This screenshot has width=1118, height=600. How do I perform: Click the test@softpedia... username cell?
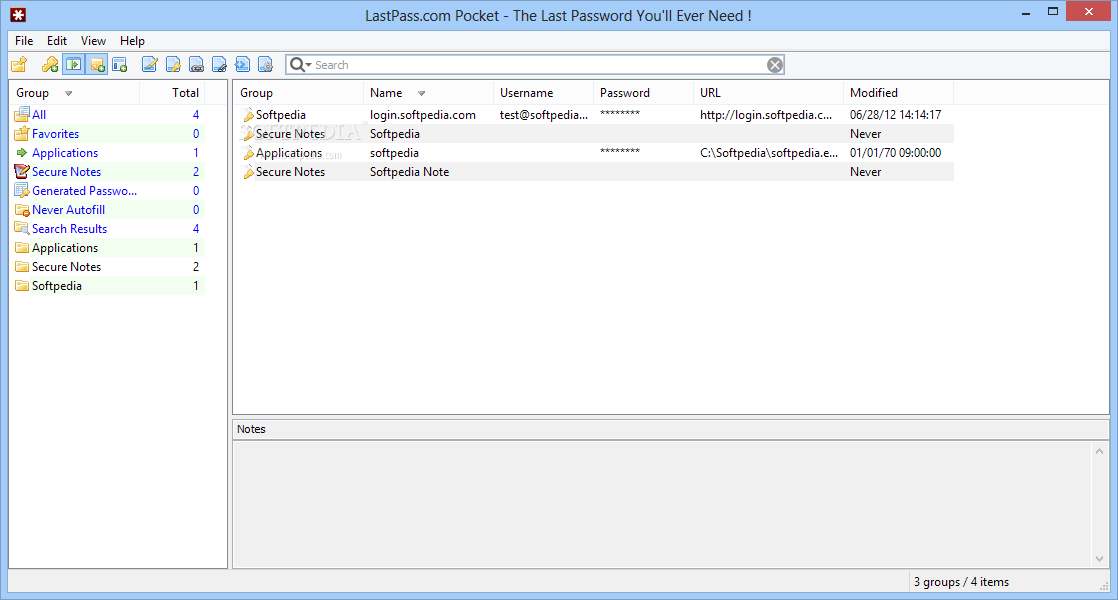coord(543,115)
